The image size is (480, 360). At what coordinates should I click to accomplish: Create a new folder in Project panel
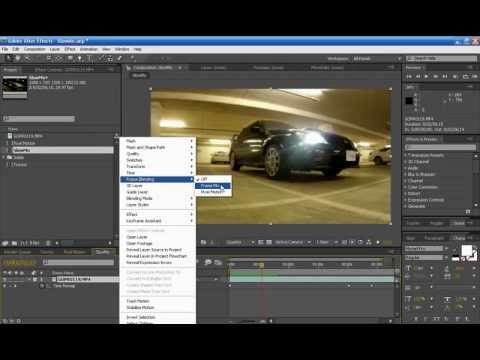[x=14, y=243]
